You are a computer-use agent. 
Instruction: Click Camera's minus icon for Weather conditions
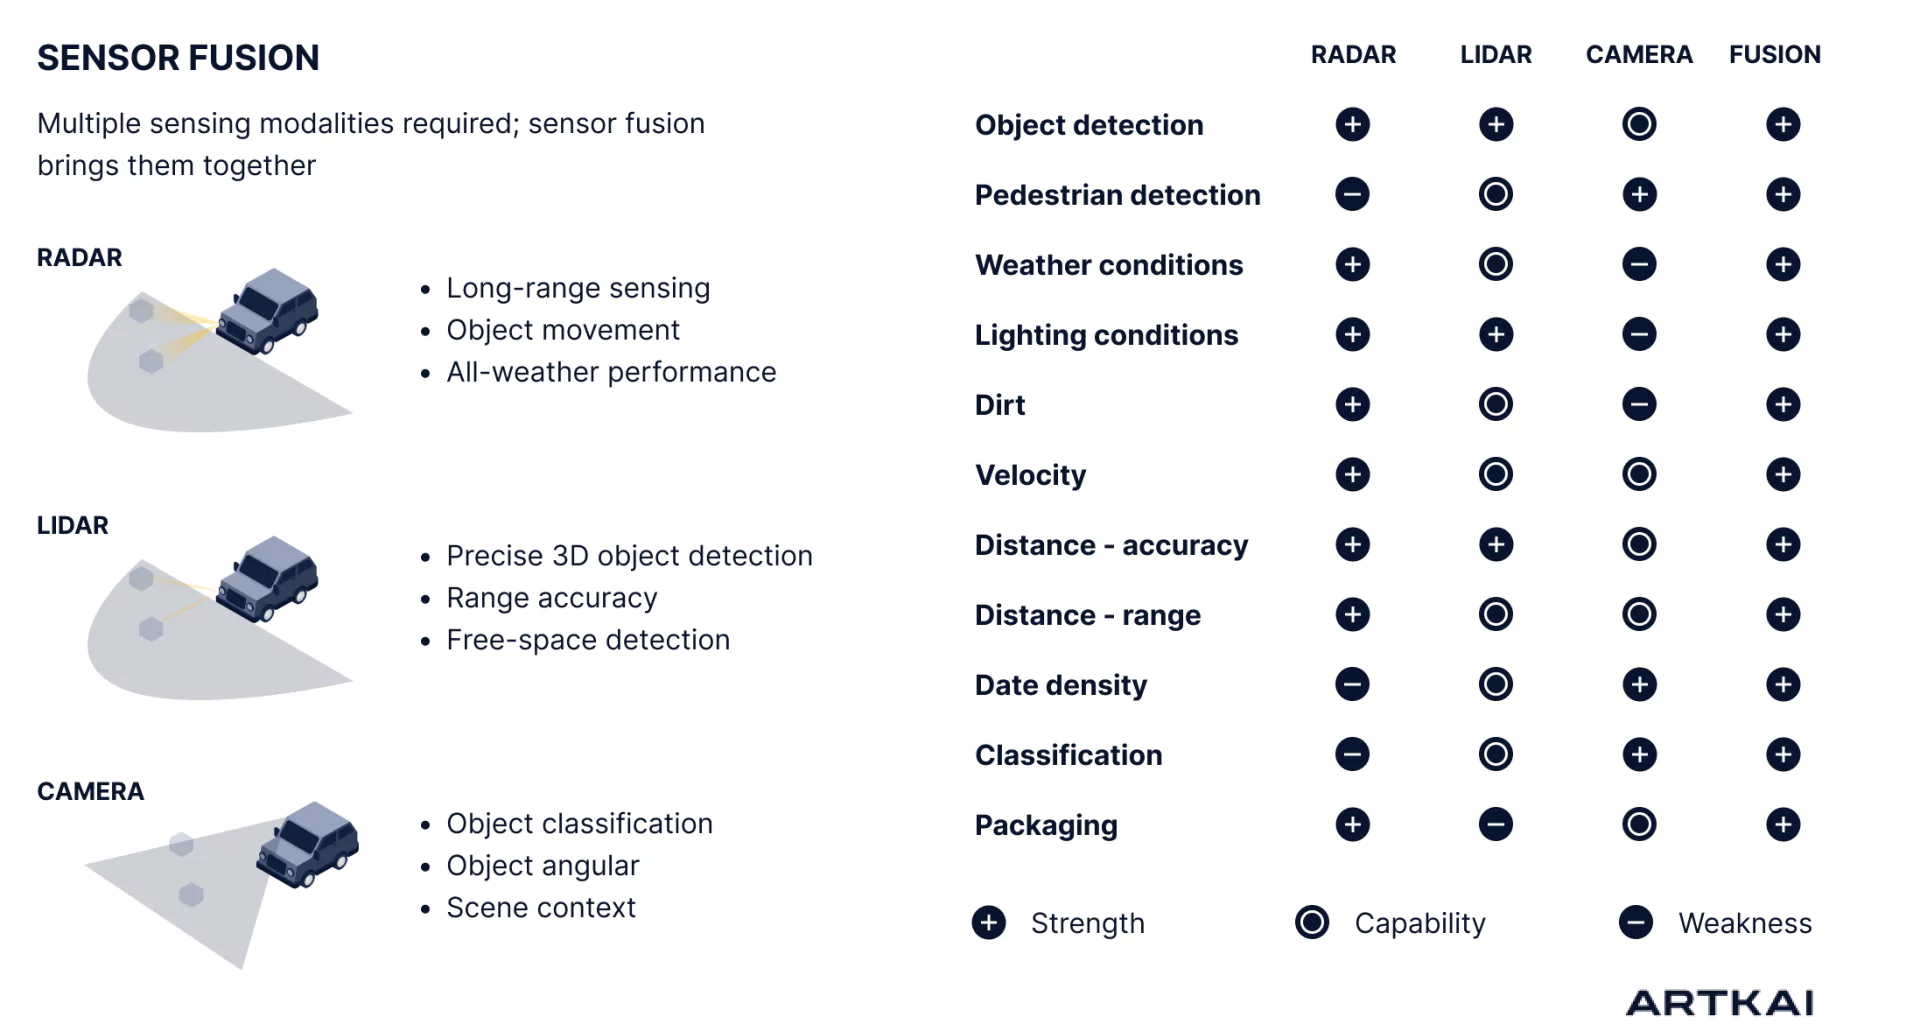coord(1639,264)
